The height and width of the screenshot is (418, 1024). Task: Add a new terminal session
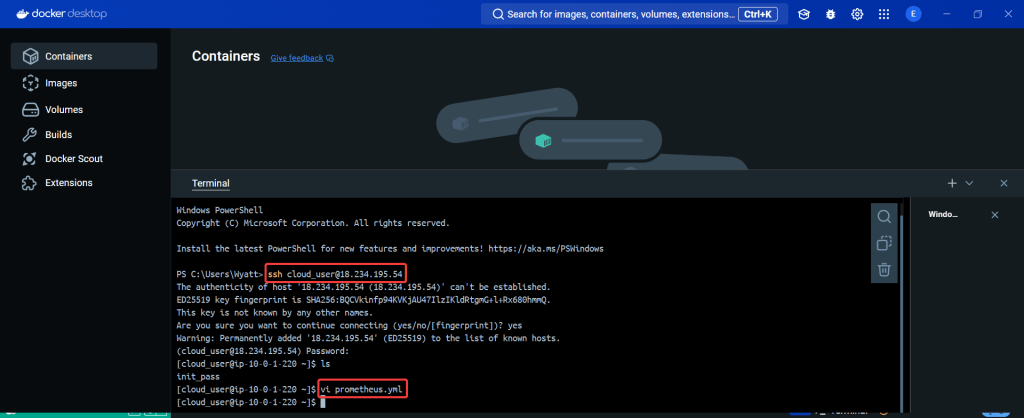click(952, 184)
